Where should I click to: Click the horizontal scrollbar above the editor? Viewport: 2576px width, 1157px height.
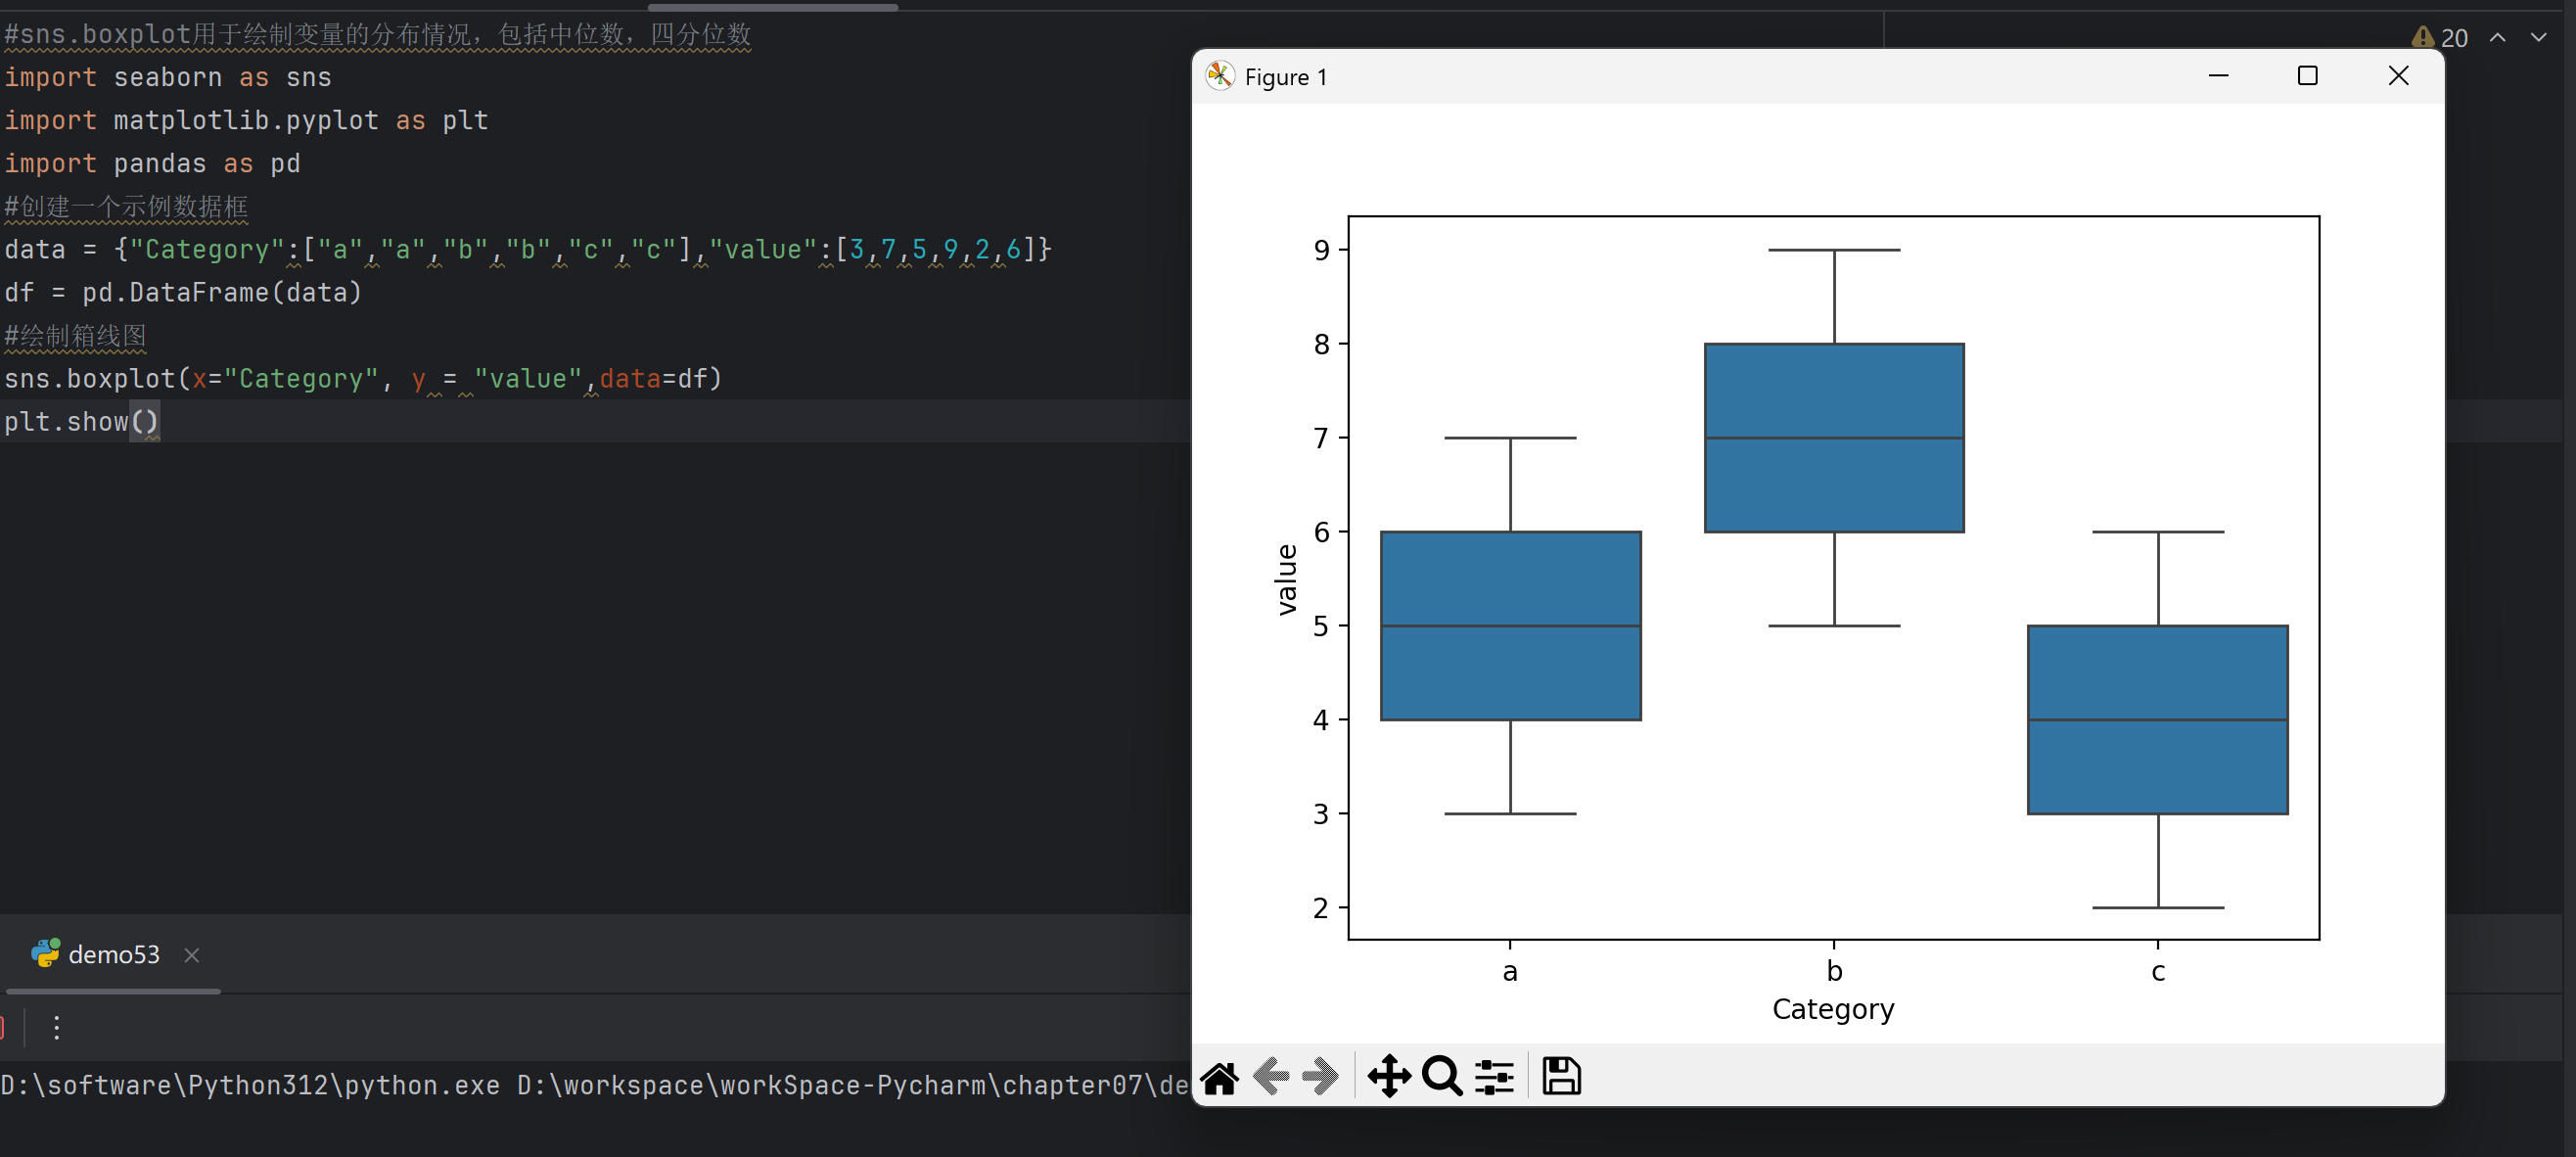[772, 6]
